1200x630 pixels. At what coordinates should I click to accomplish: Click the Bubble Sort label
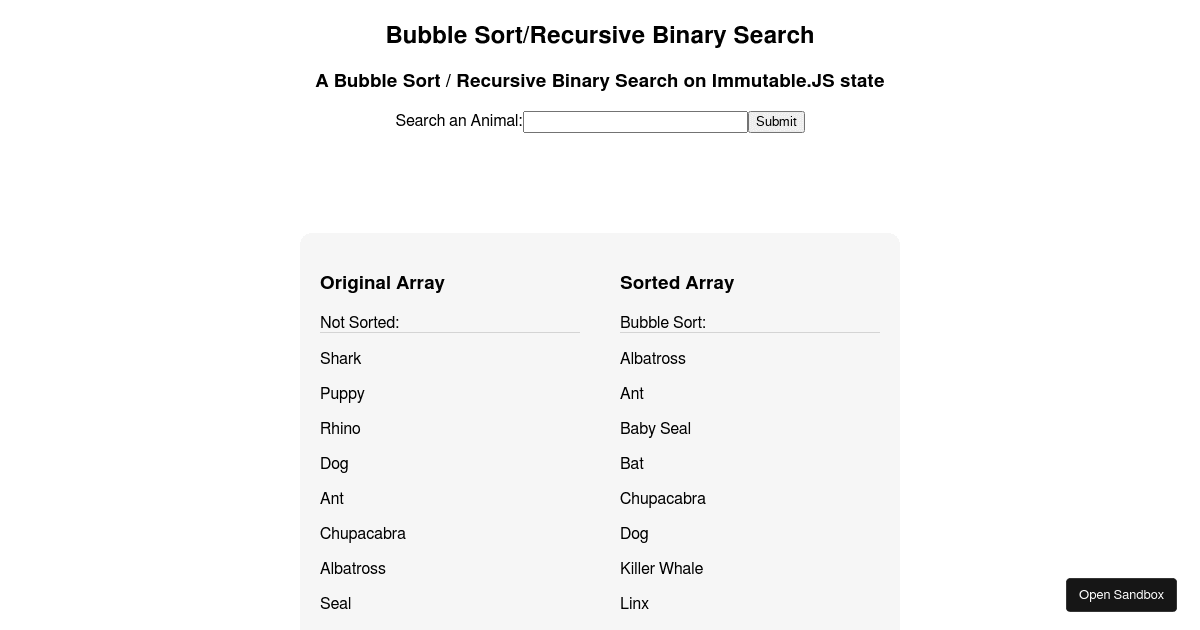[662, 322]
